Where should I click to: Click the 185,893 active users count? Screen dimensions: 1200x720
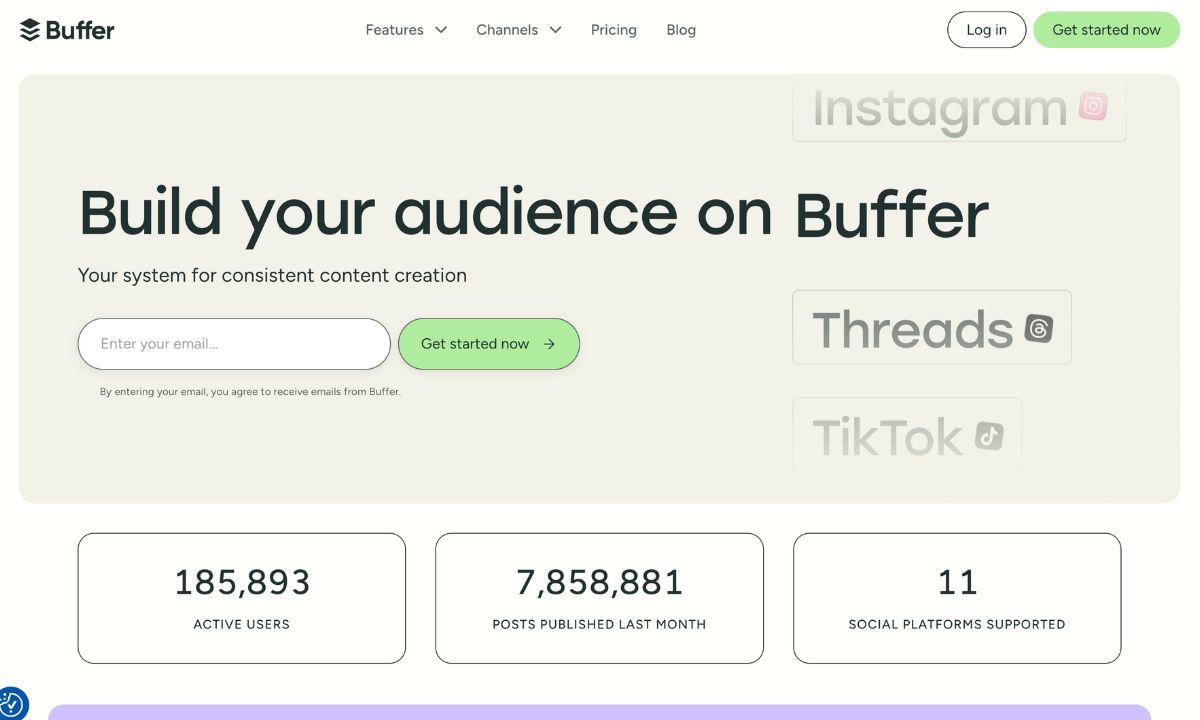tap(242, 582)
